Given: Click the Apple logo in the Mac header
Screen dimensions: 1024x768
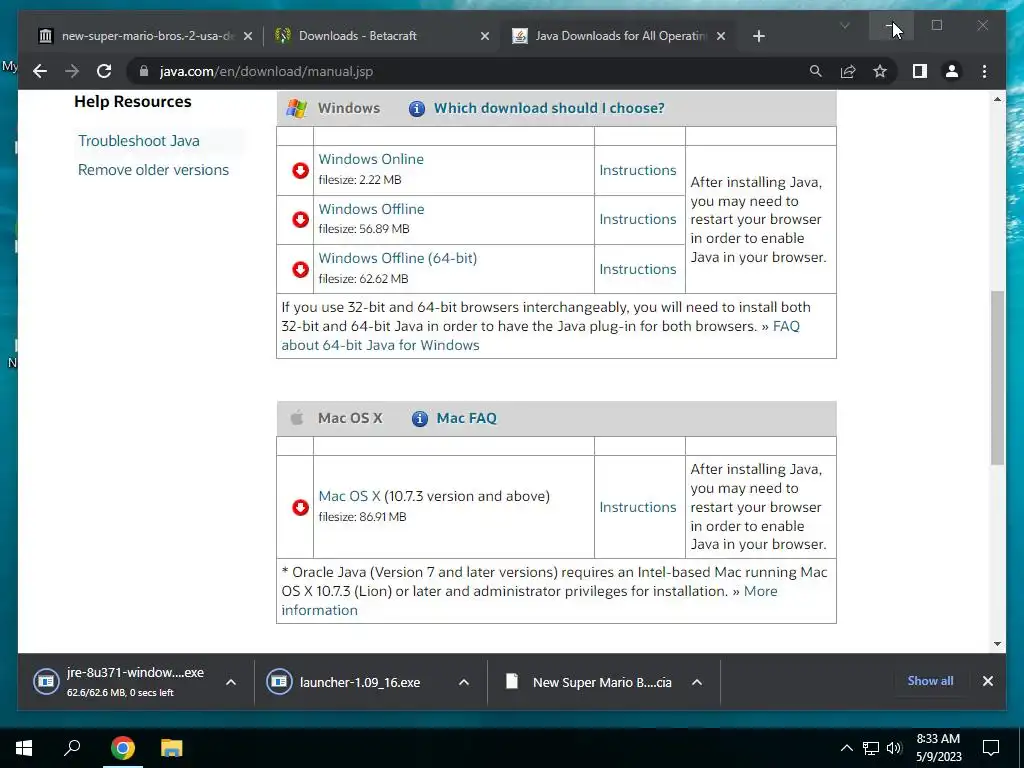Looking at the screenshot, I should tap(296, 418).
